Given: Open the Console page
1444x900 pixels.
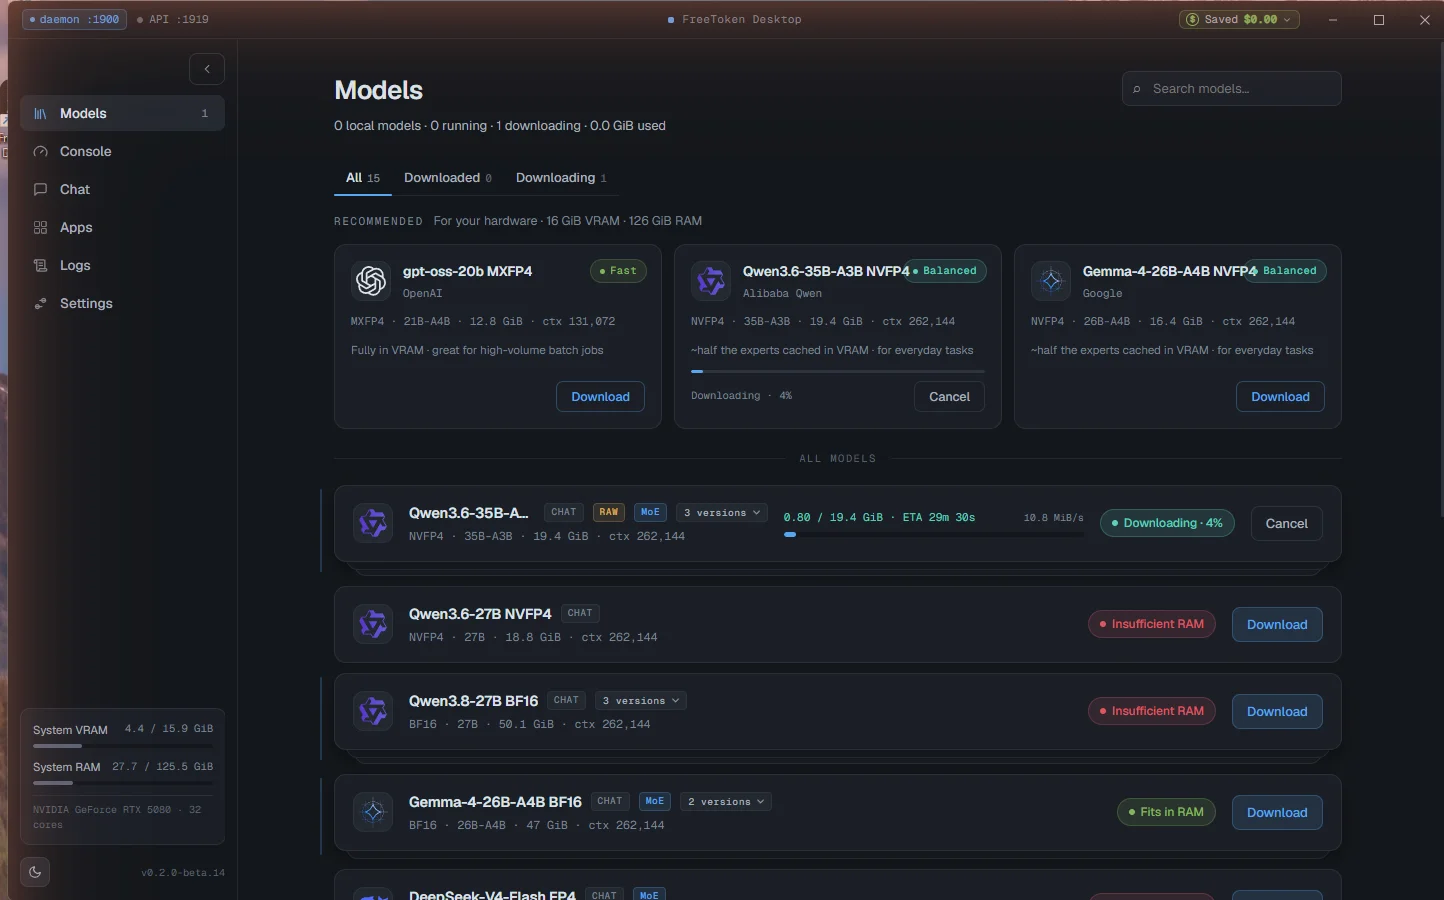Looking at the screenshot, I should [122, 152].
